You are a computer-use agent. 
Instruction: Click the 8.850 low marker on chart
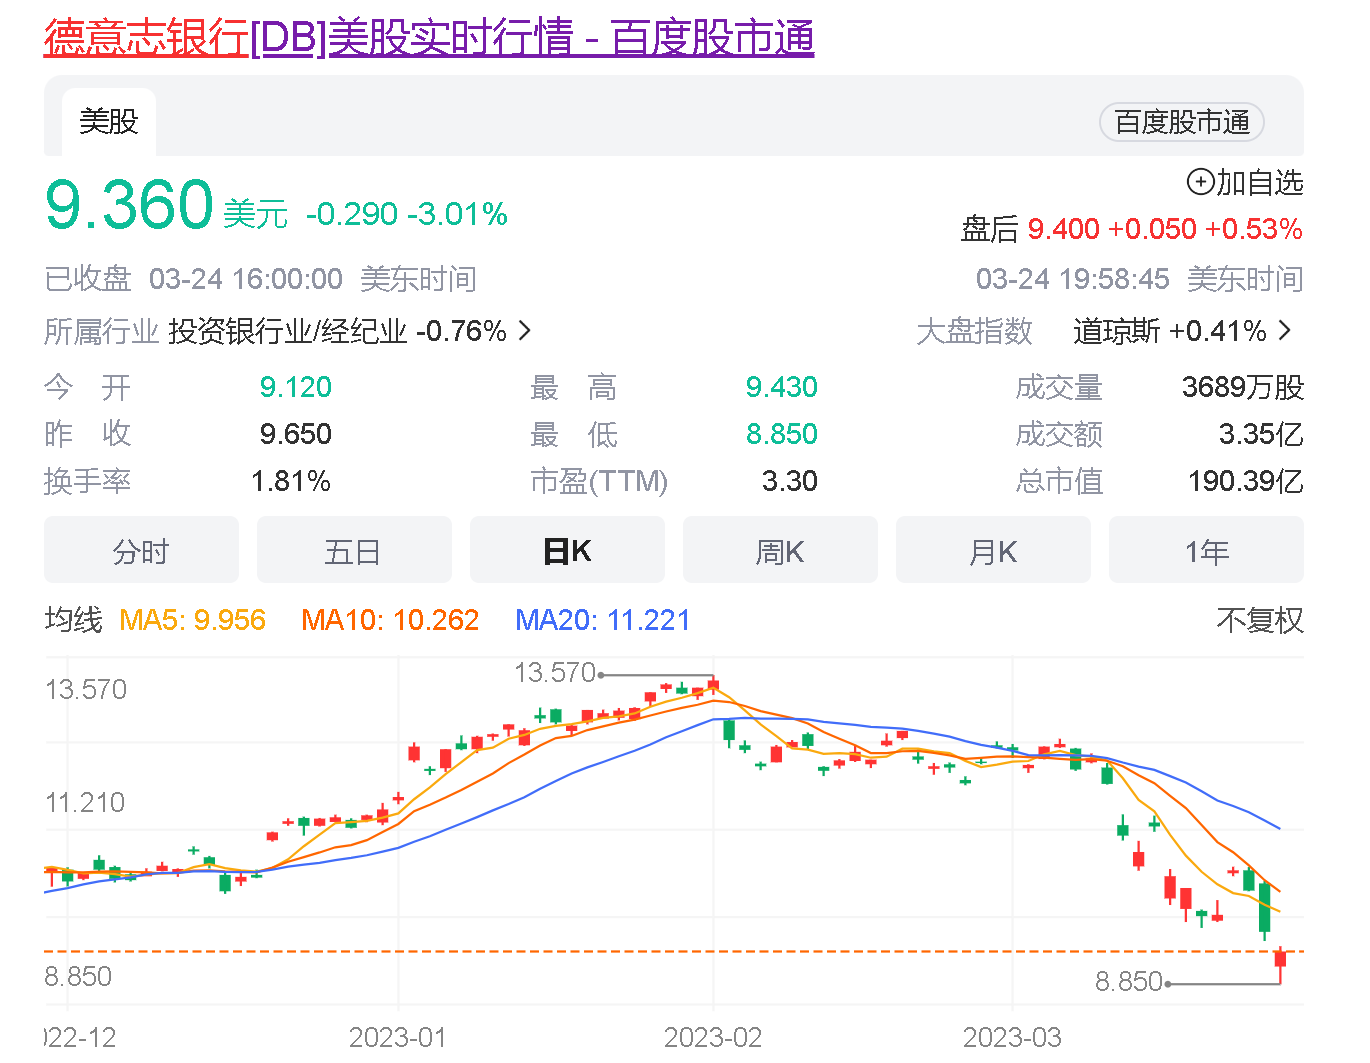1129,982
